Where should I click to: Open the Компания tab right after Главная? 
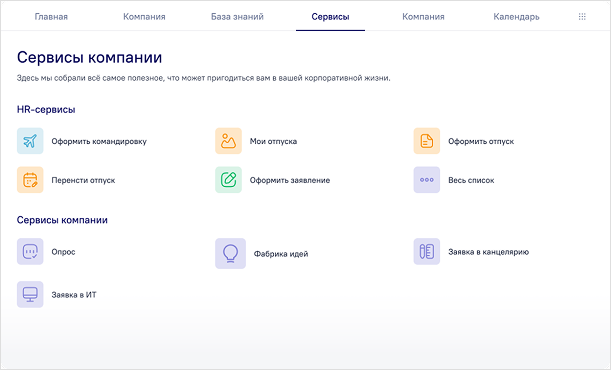(144, 17)
